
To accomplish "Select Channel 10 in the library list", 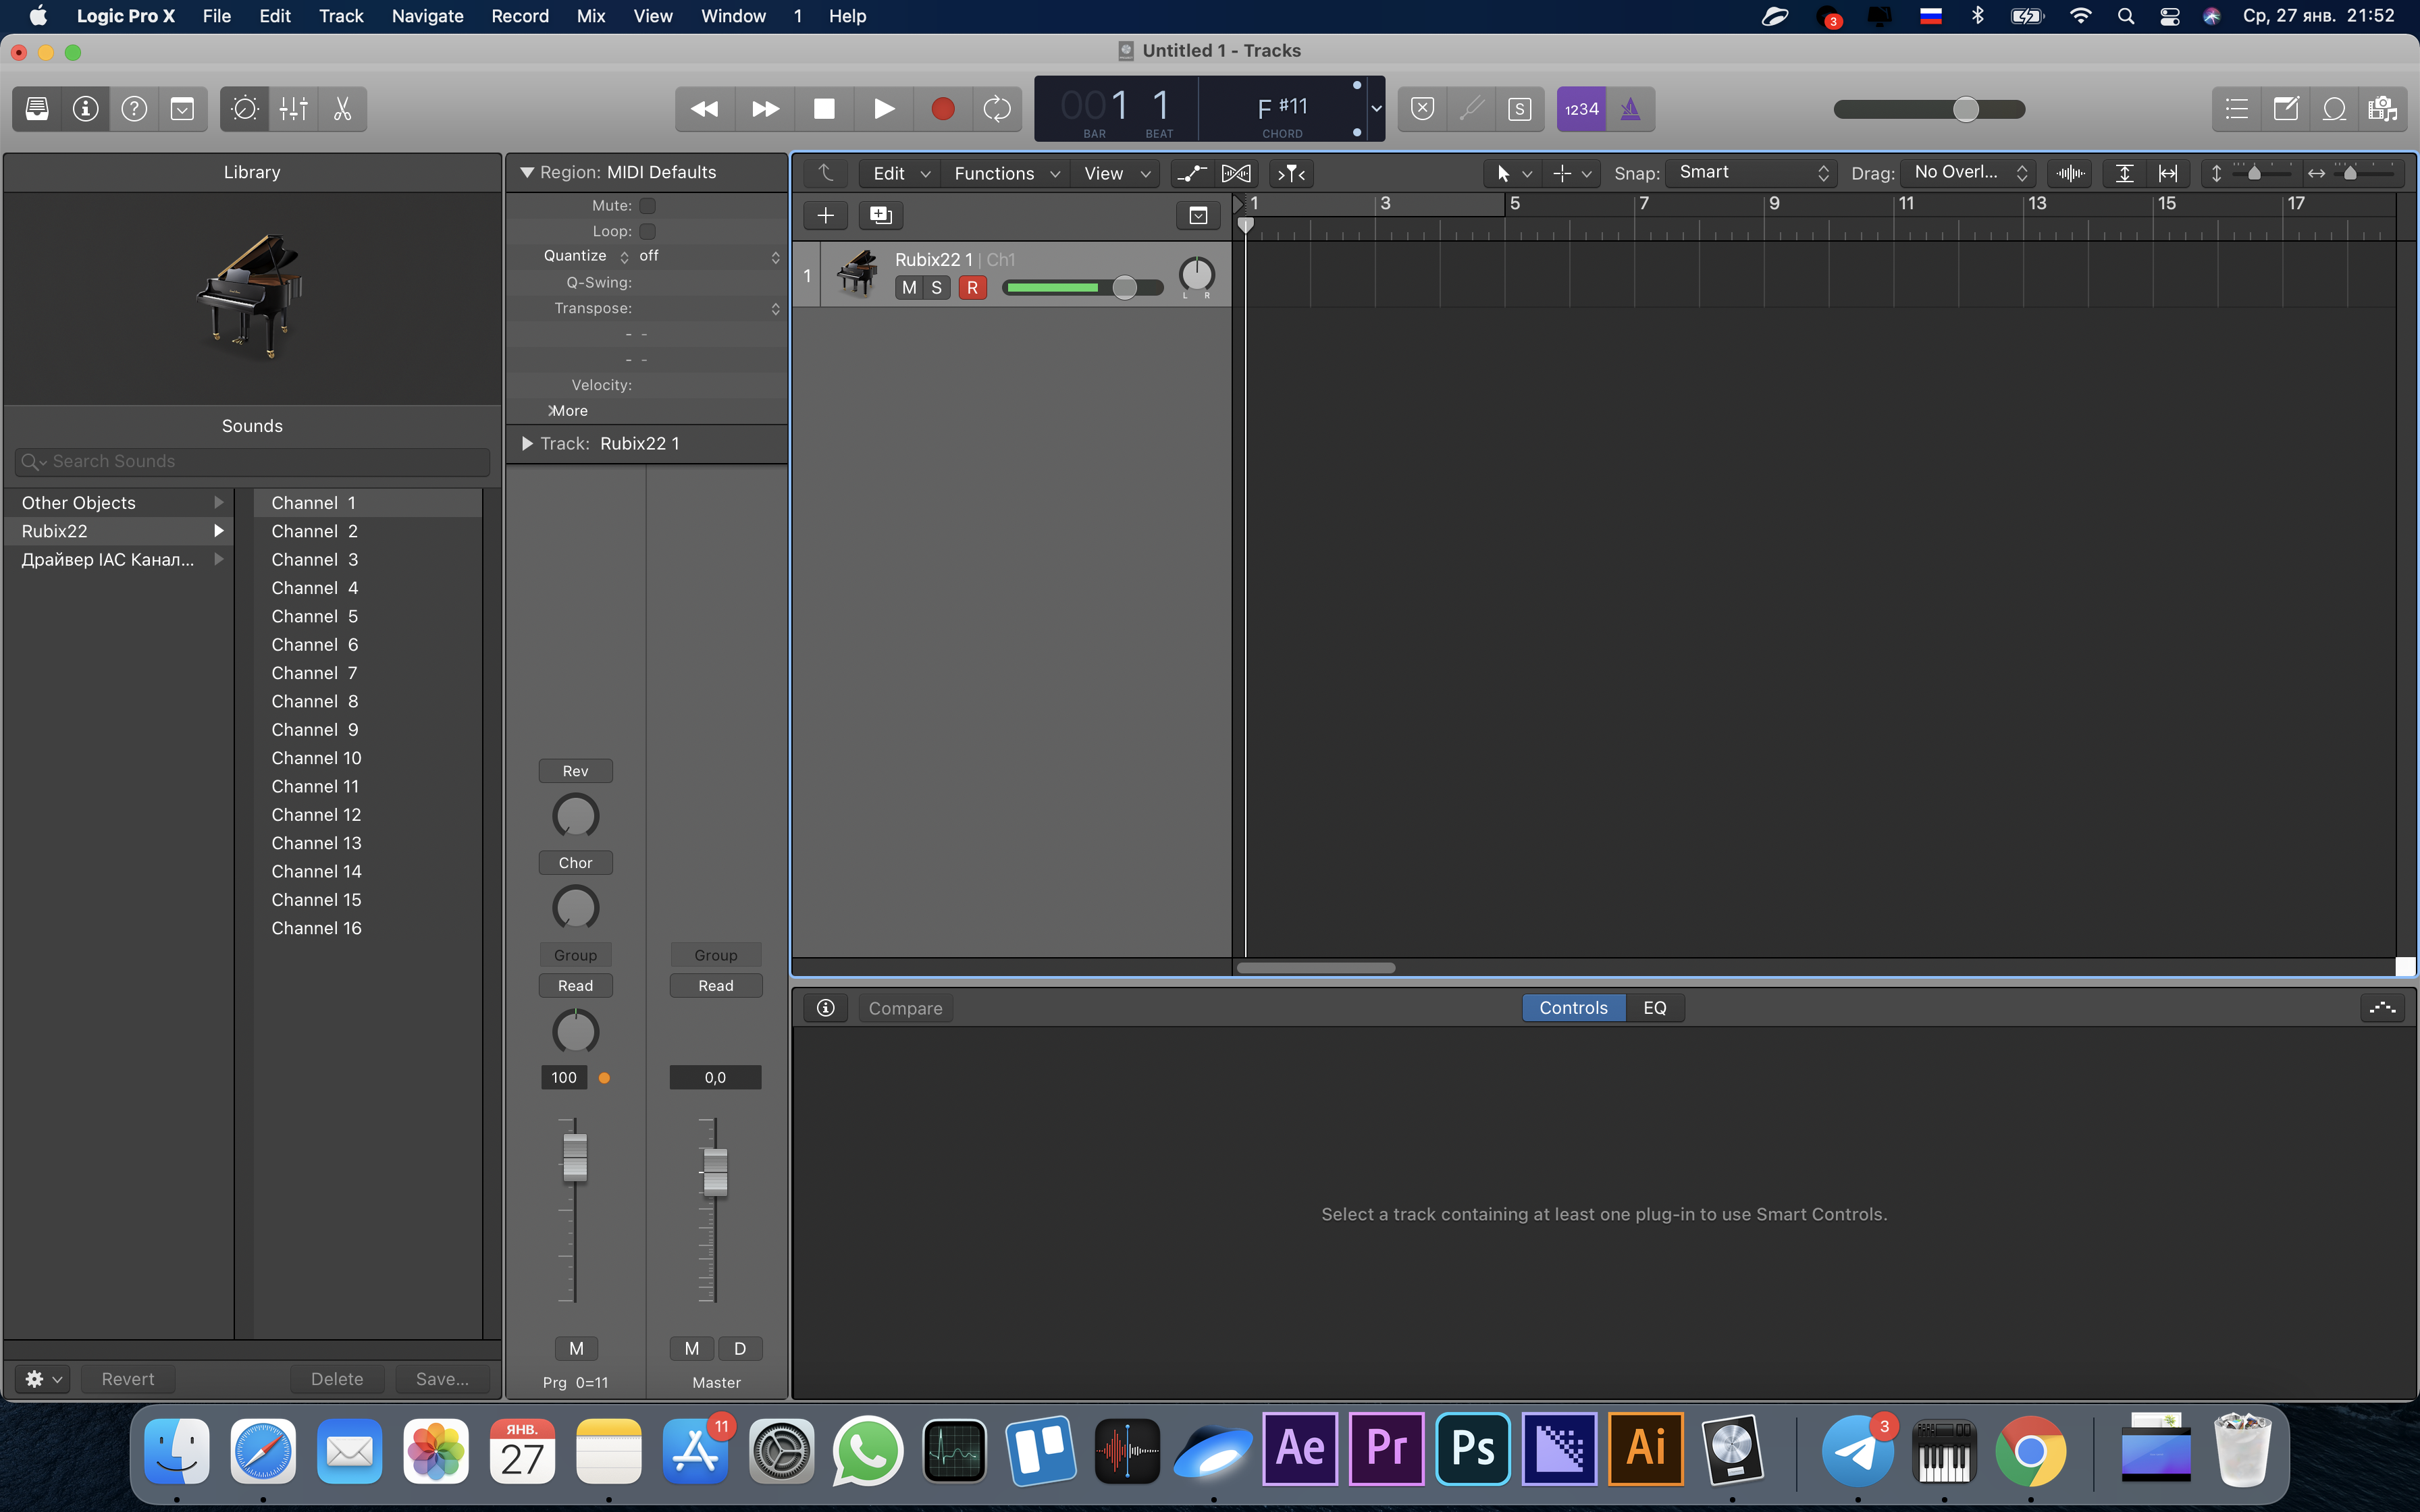I will click(x=316, y=758).
